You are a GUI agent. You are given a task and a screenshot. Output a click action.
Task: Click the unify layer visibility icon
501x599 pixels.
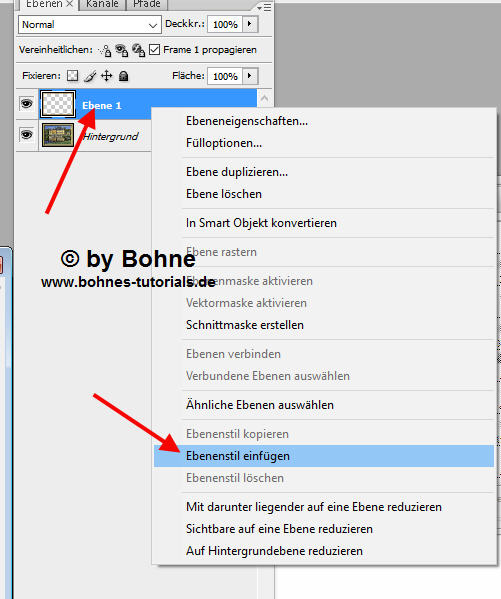coord(122,50)
